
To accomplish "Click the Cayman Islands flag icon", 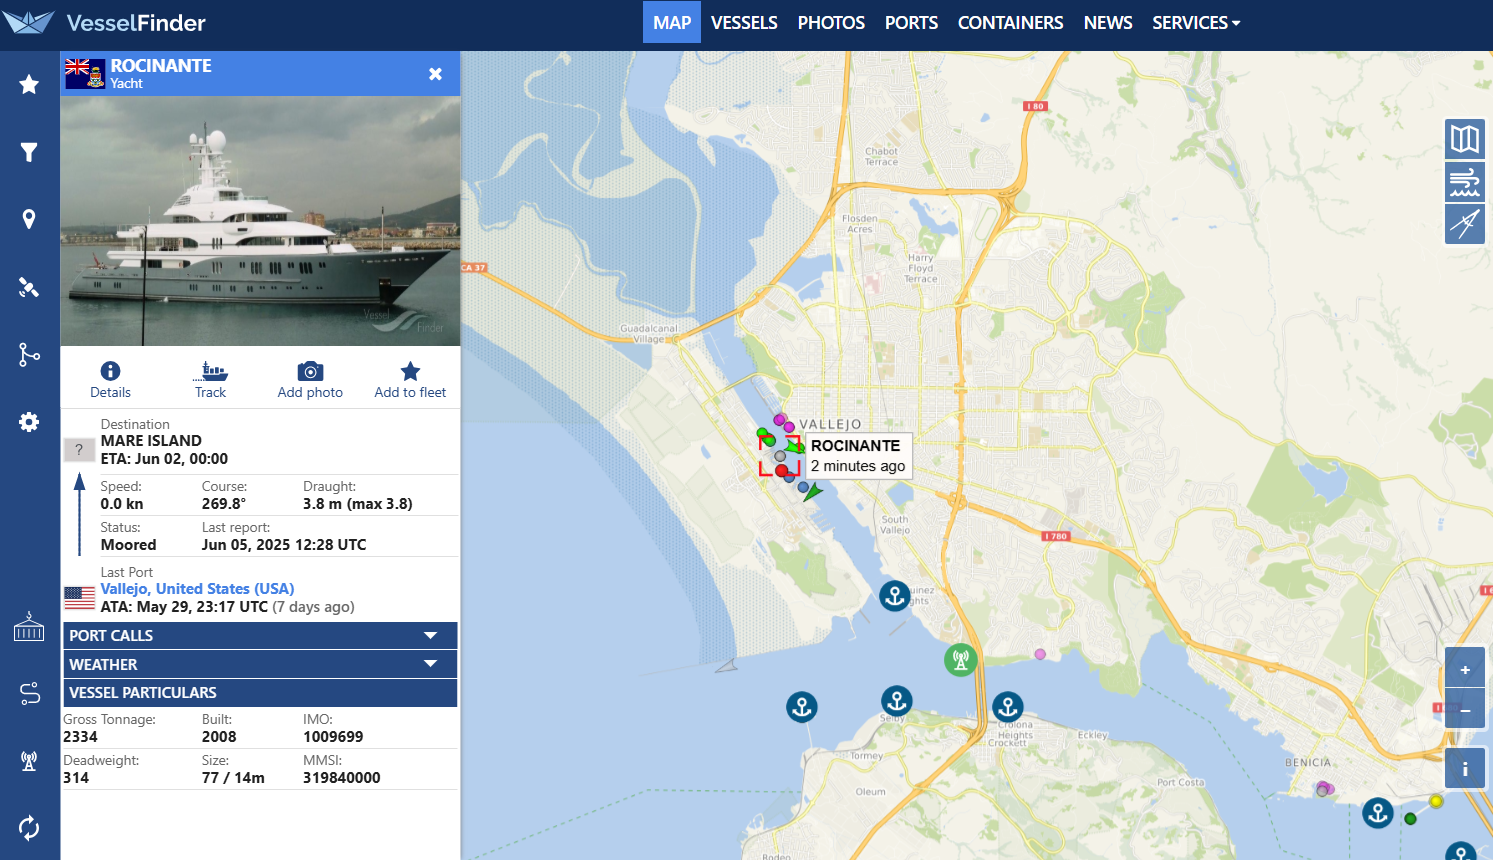I will click(85, 74).
